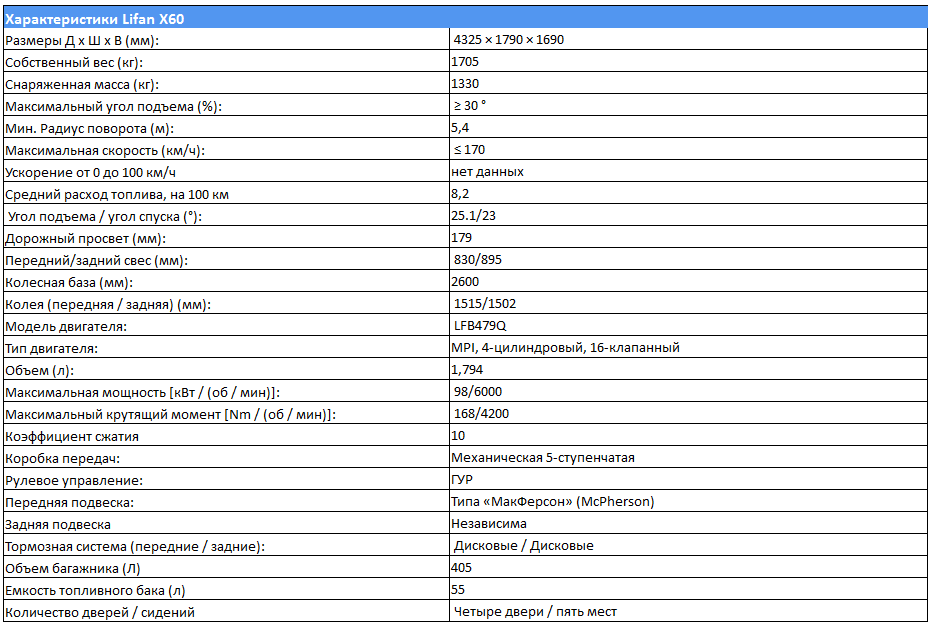Screen dimensions: 931x627
Task: Click the label 'Коэффициент сжатия'
Action: pyautogui.click(x=72, y=436)
